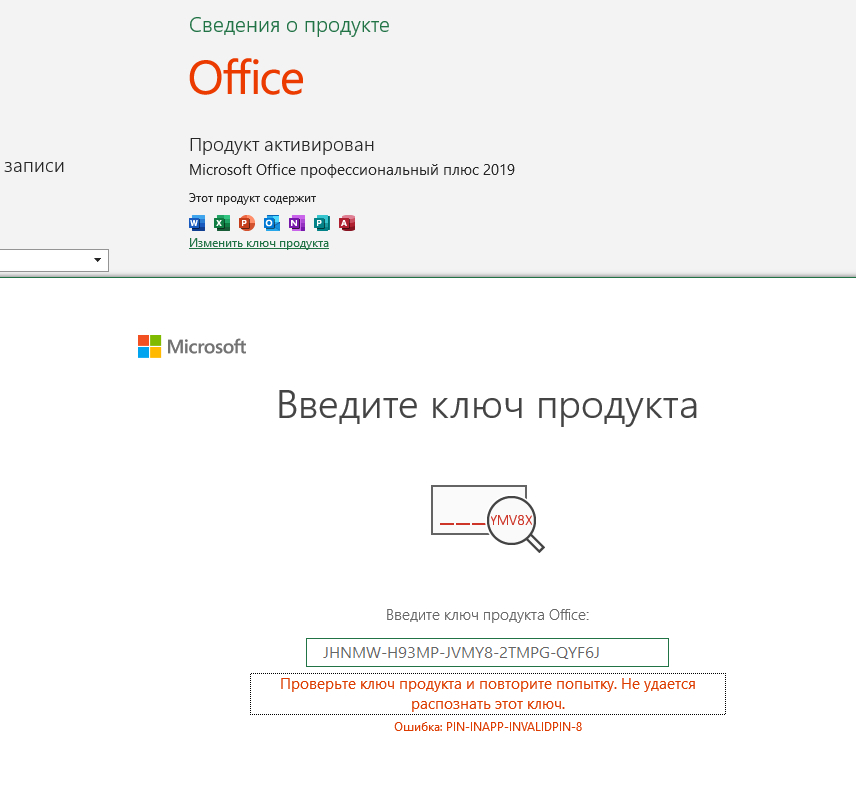This screenshot has width=856, height=790.
Task: Click the 'Введите ключ продукта' dialog title
Action: (x=487, y=406)
